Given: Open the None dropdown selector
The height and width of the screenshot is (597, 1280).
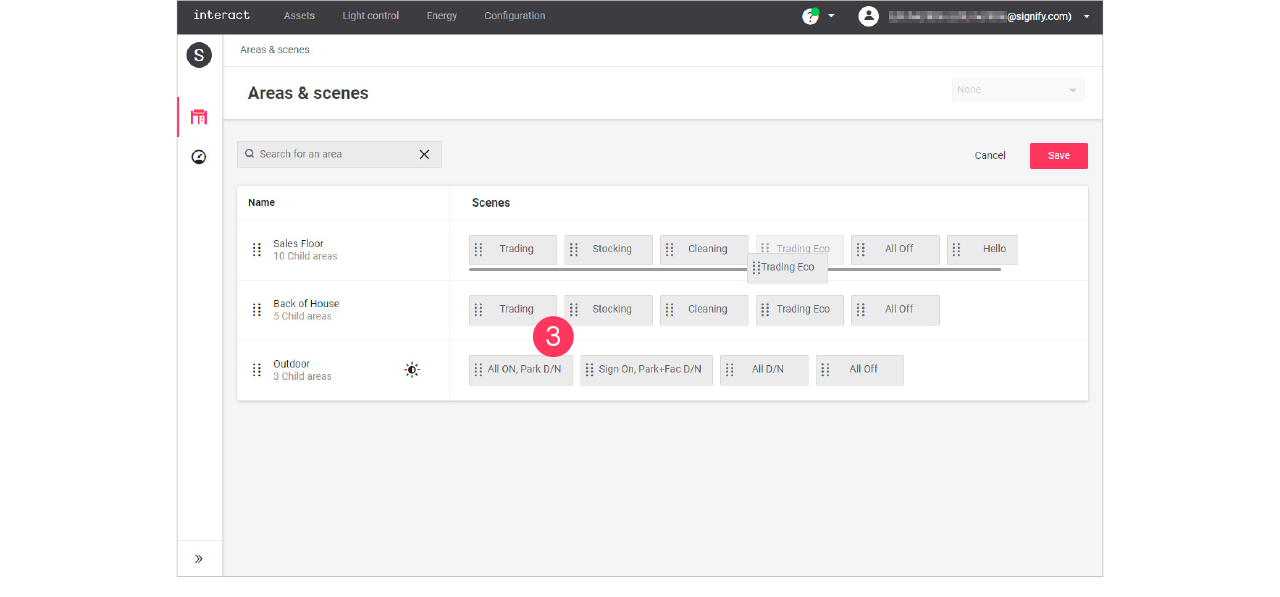Looking at the screenshot, I should (1018, 90).
